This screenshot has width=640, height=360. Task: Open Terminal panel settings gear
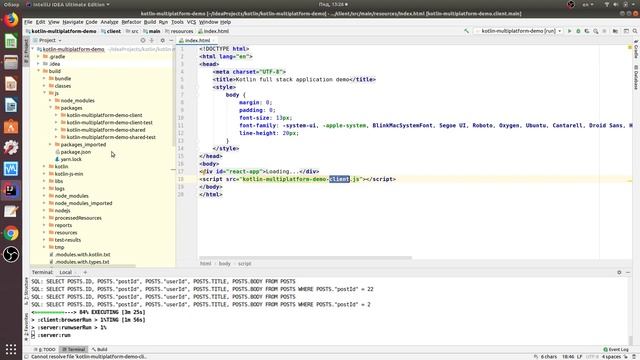click(x=619, y=272)
